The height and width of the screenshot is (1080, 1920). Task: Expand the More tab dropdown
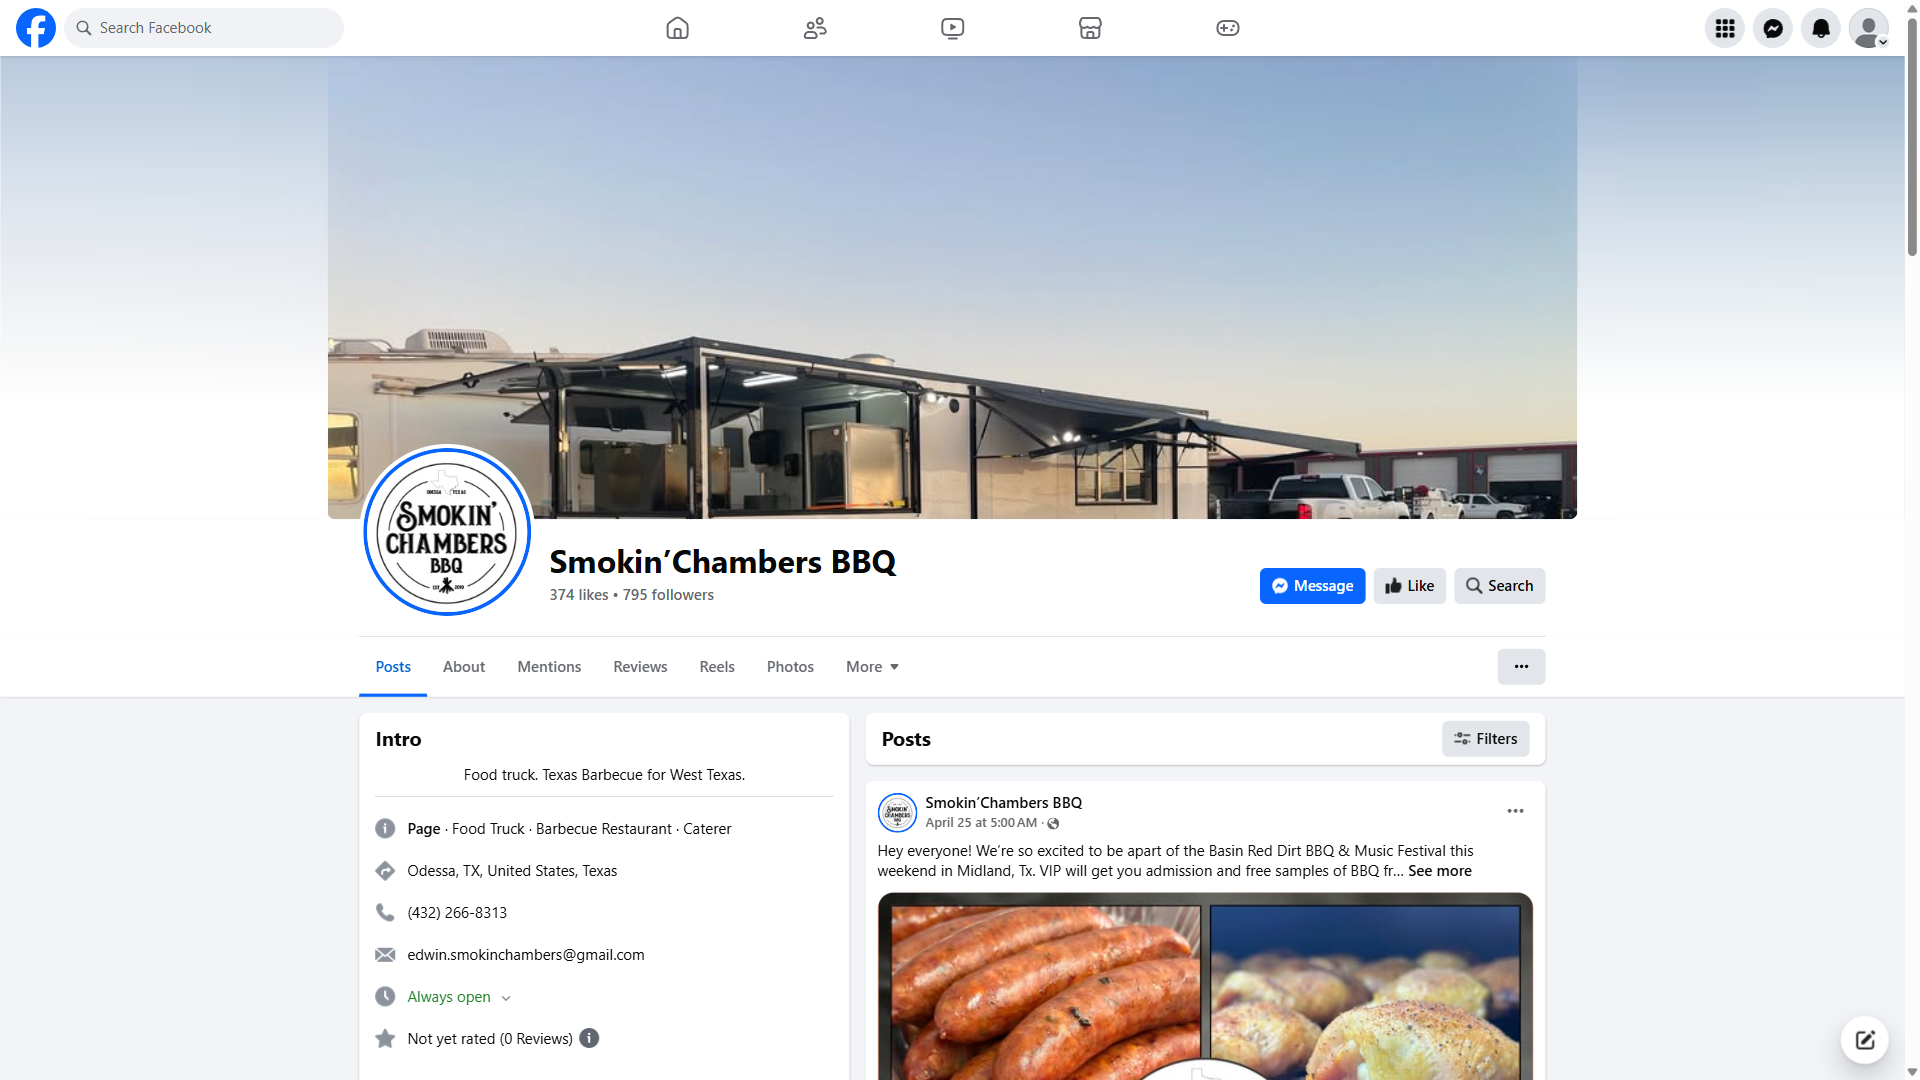(872, 667)
